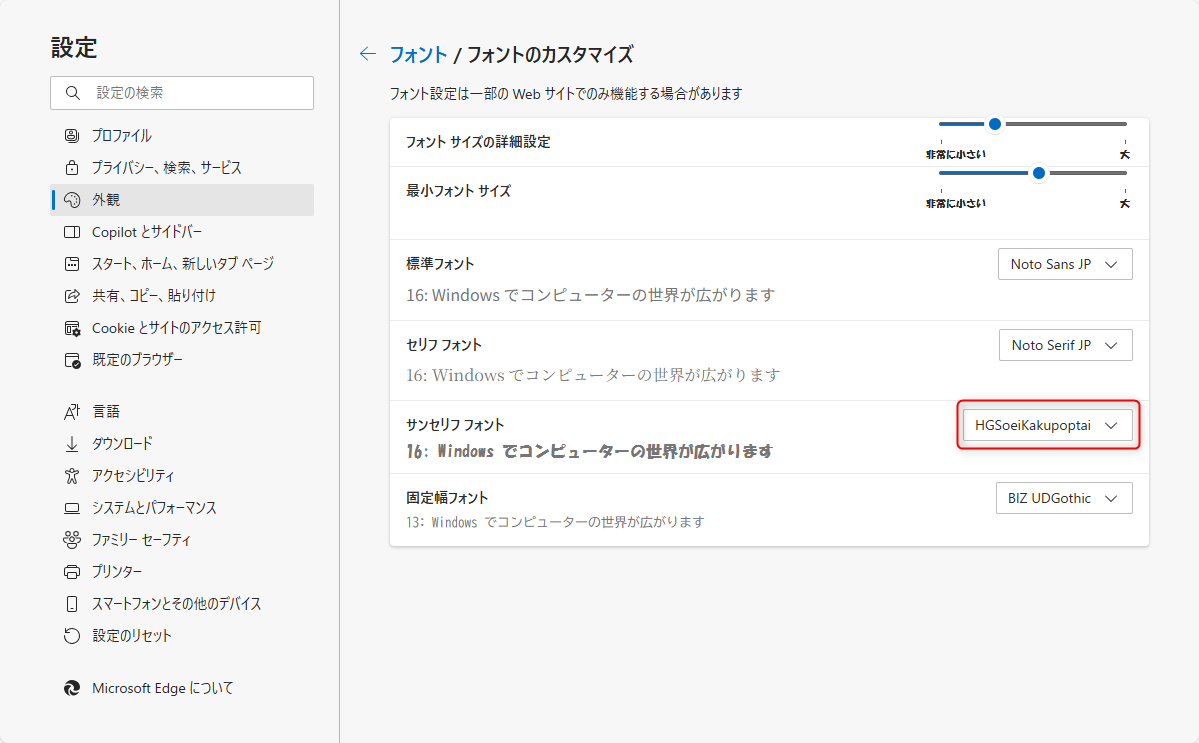
Task: Open the 言語 settings page
Action: (x=182, y=411)
